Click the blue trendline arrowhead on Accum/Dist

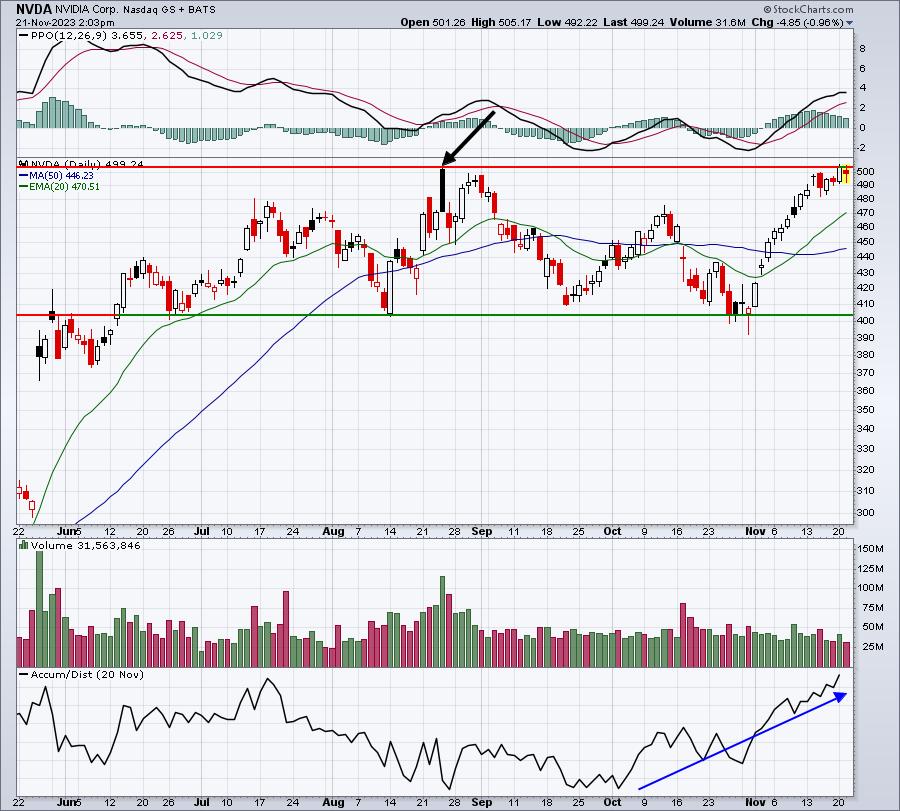(840, 697)
